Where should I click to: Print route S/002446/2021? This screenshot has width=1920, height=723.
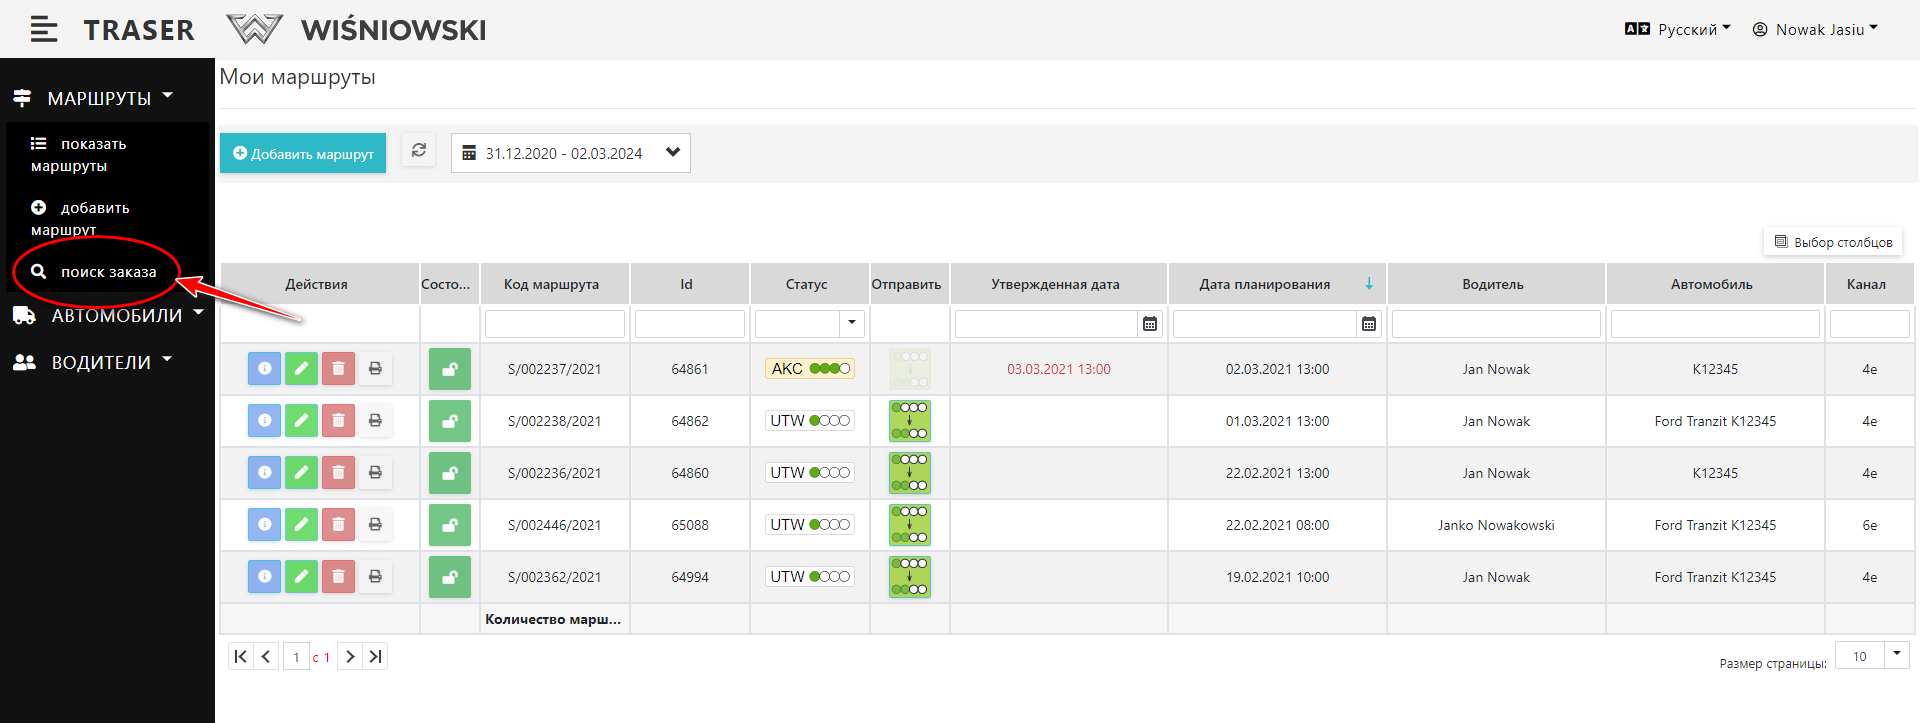click(x=375, y=525)
